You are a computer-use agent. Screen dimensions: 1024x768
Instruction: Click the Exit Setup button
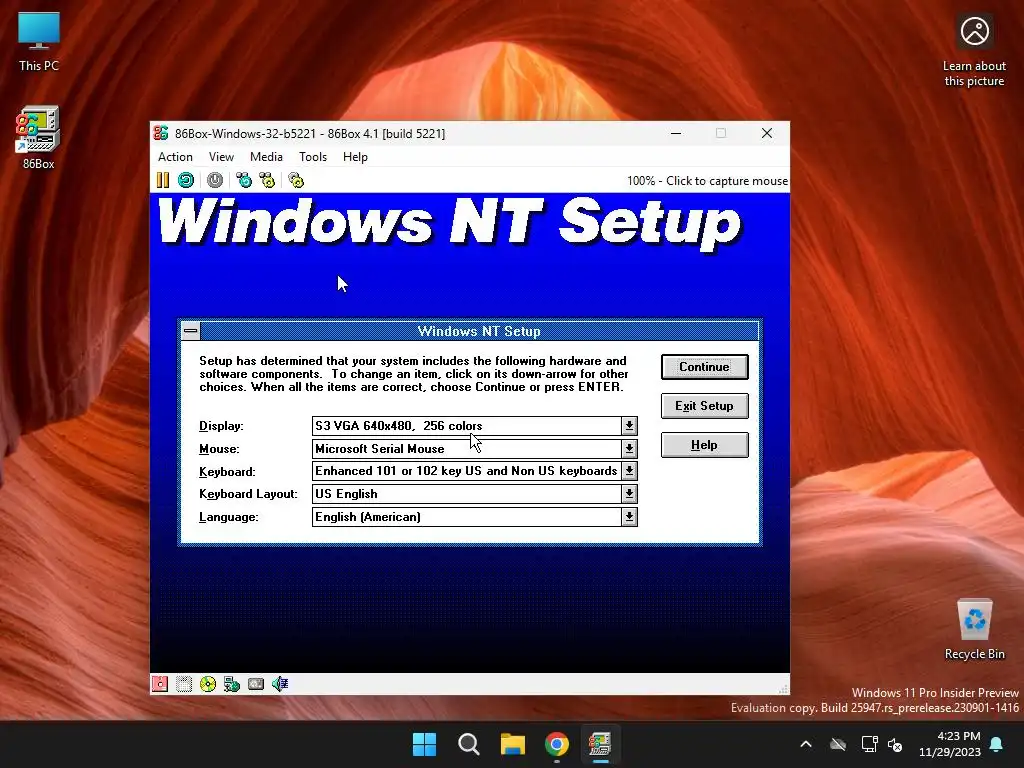704,406
